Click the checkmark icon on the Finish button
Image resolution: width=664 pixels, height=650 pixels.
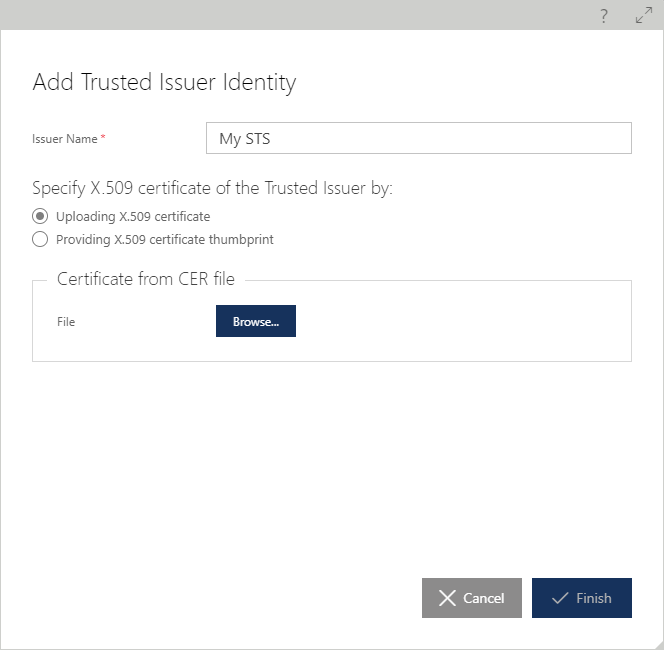(560, 598)
